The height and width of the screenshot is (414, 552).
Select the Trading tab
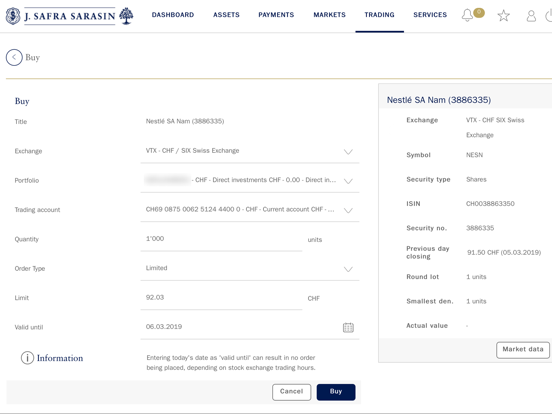coord(380,15)
